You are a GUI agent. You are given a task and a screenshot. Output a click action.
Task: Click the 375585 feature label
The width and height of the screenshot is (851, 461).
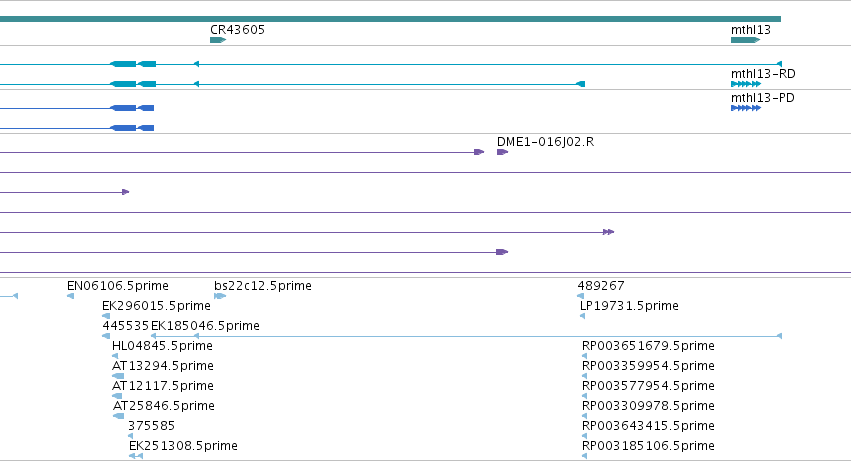[x=151, y=426]
